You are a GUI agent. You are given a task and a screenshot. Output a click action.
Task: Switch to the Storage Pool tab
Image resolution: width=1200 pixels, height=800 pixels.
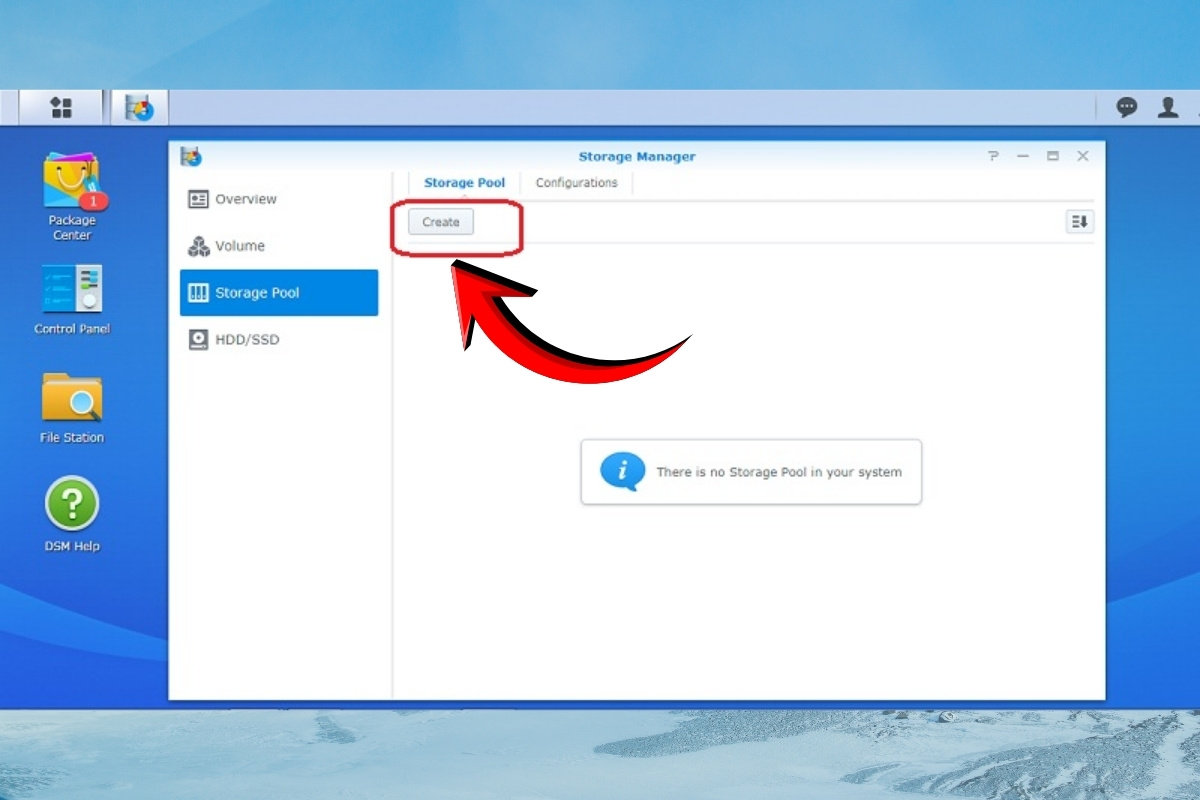[x=464, y=183]
